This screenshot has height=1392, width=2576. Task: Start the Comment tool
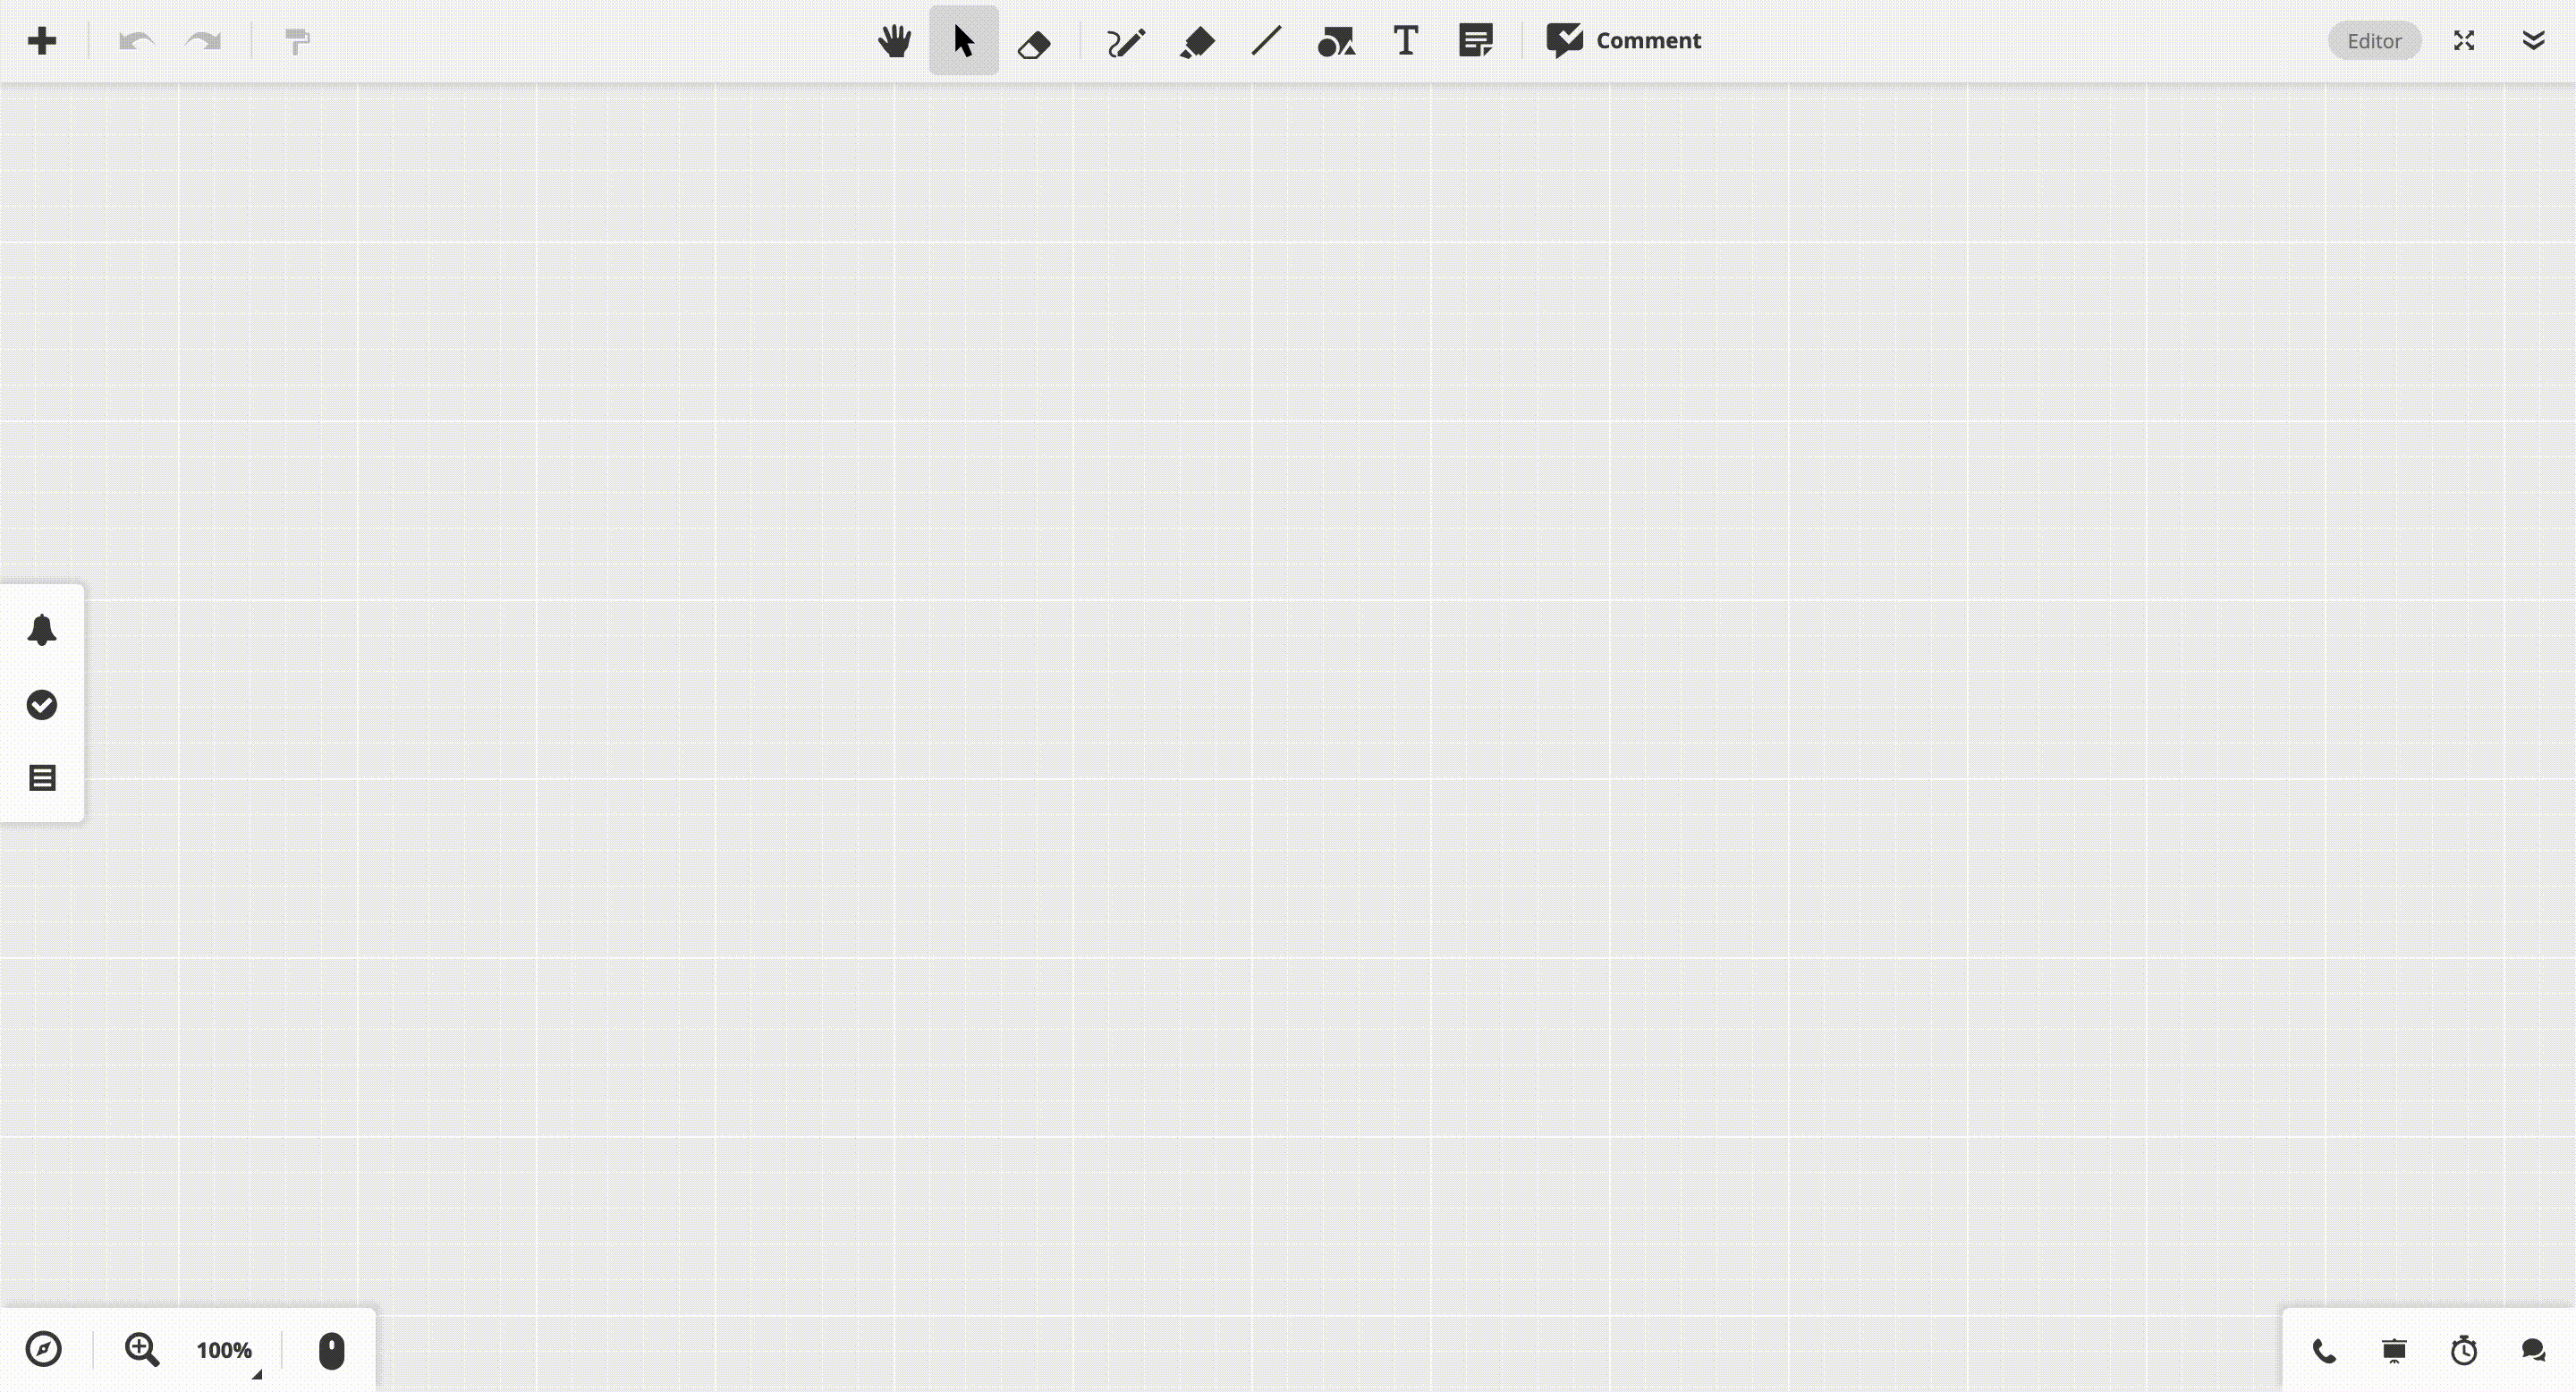pyautogui.click(x=1621, y=40)
